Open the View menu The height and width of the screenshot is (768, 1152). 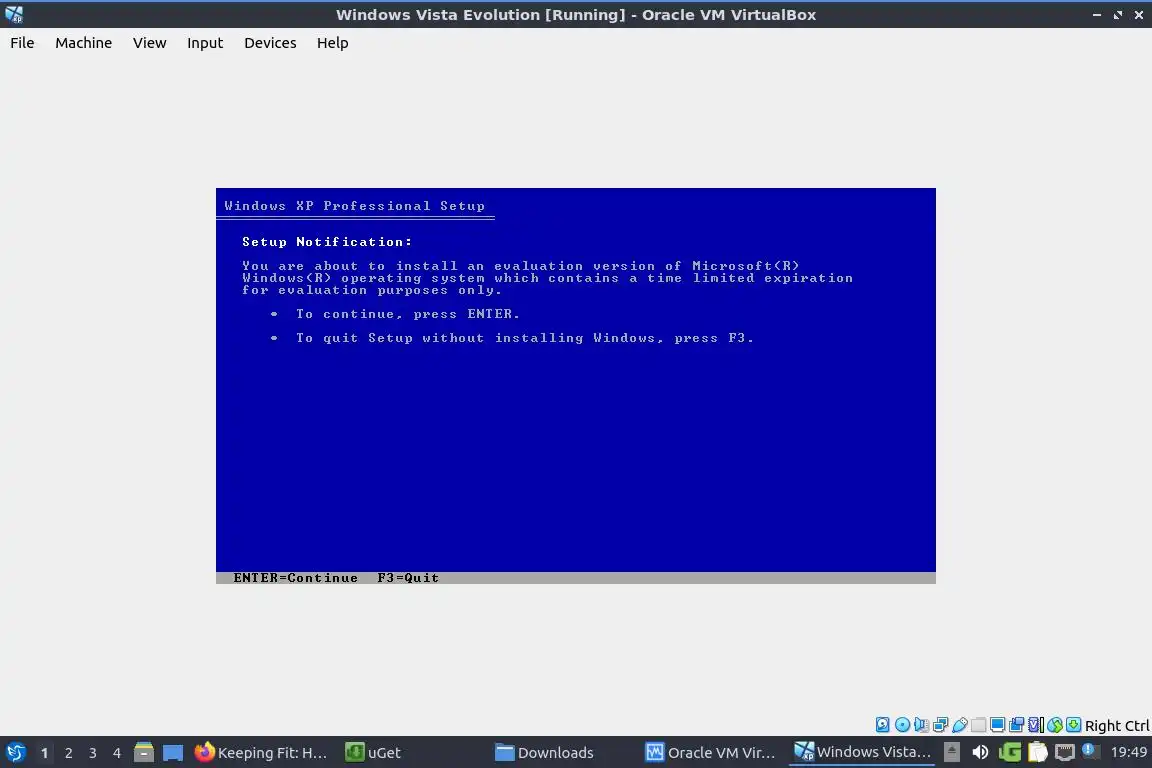pyautogui.click(x=149, y=43)
